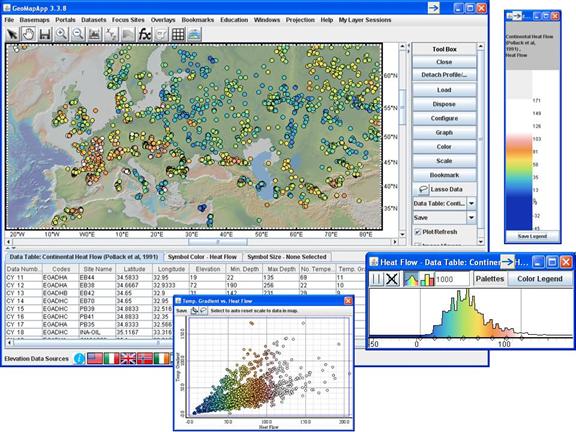
Task: Click the map scroll right arrow
Action: pyautogui.click(x=395, y=242)
